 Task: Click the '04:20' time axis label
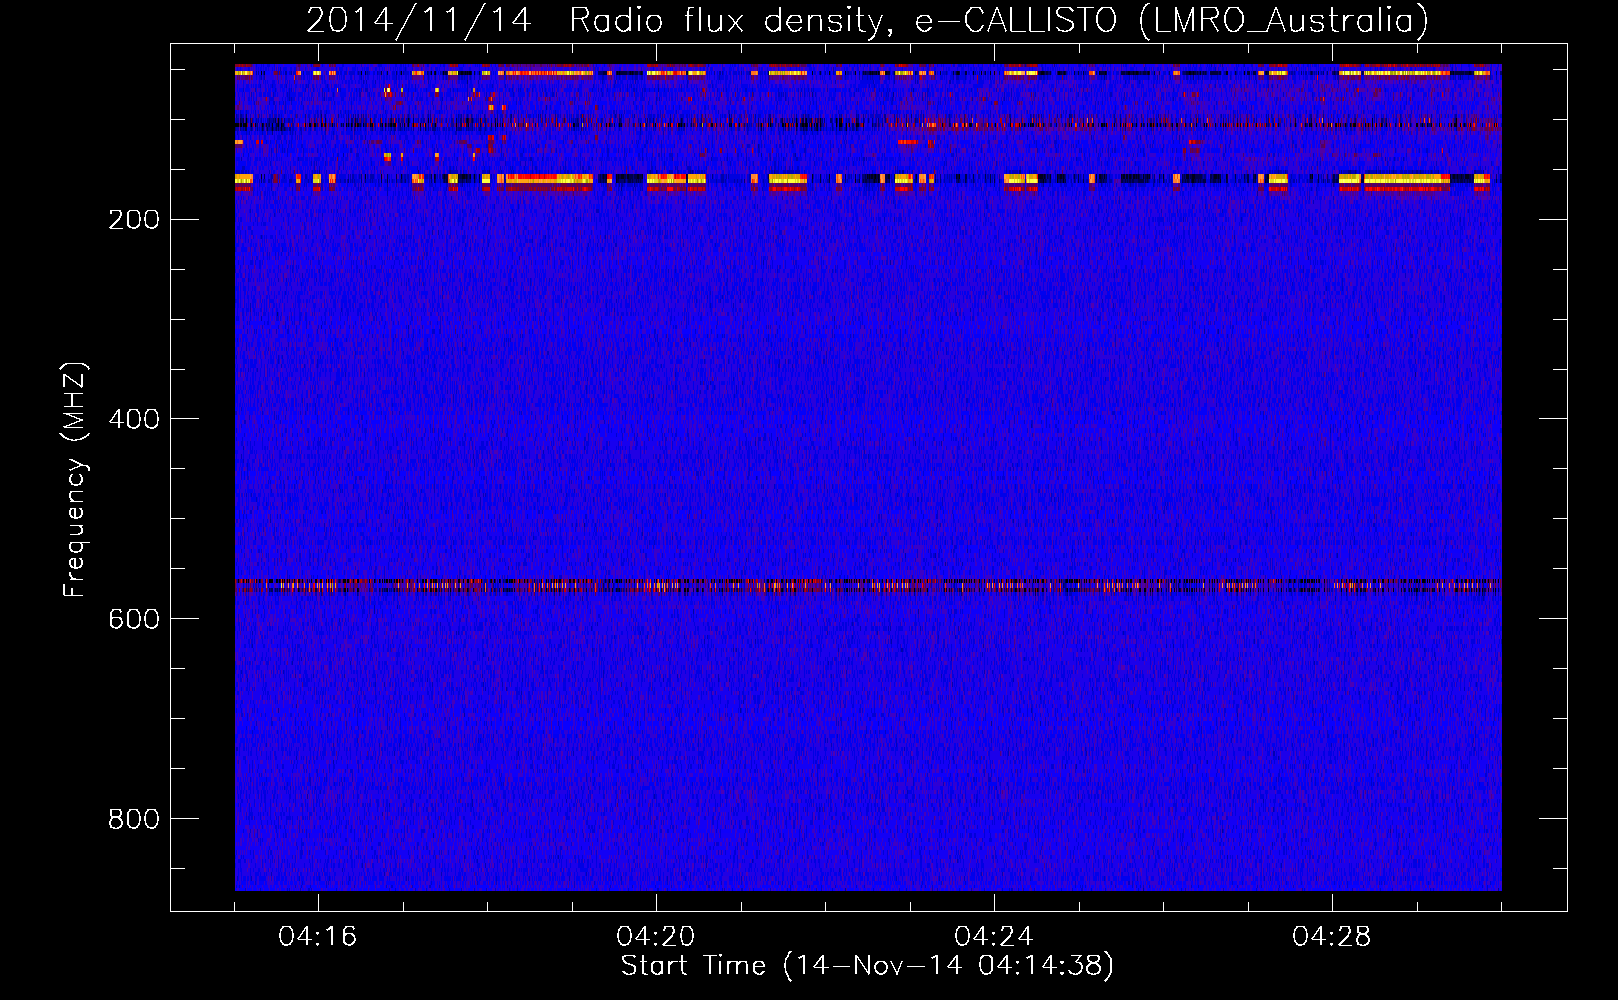tap(656, 937)
